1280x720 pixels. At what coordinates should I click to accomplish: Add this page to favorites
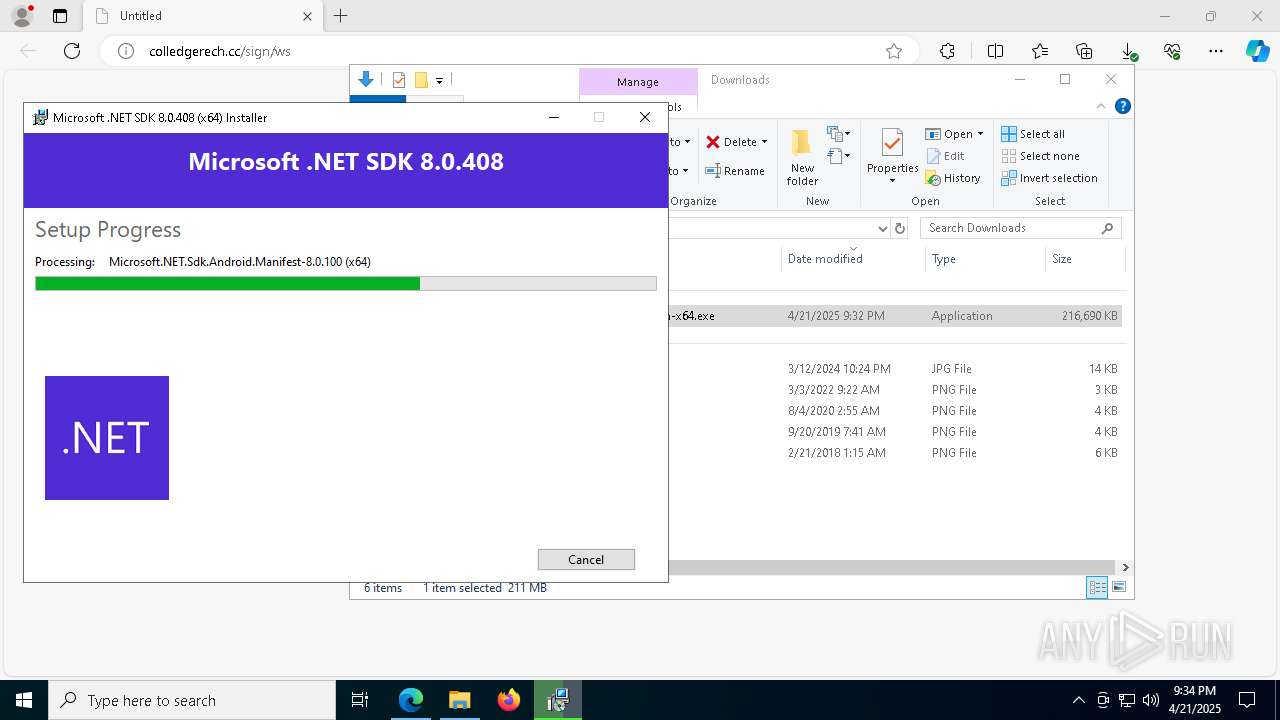coord(894,51)
